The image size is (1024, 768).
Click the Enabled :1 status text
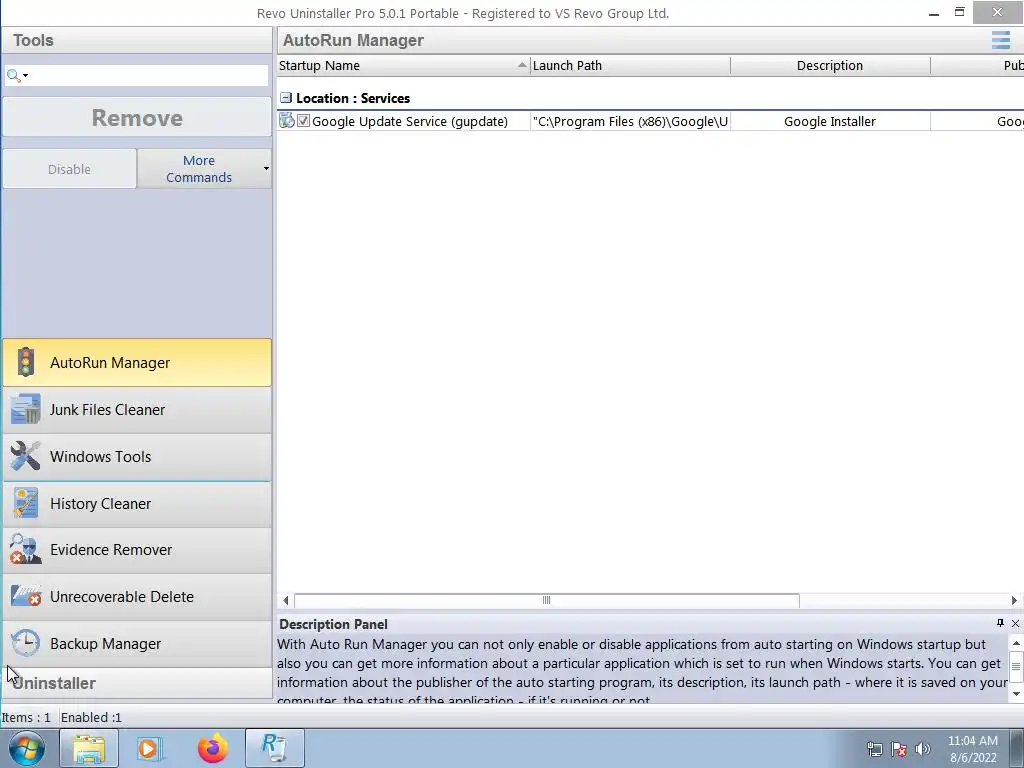91,717
